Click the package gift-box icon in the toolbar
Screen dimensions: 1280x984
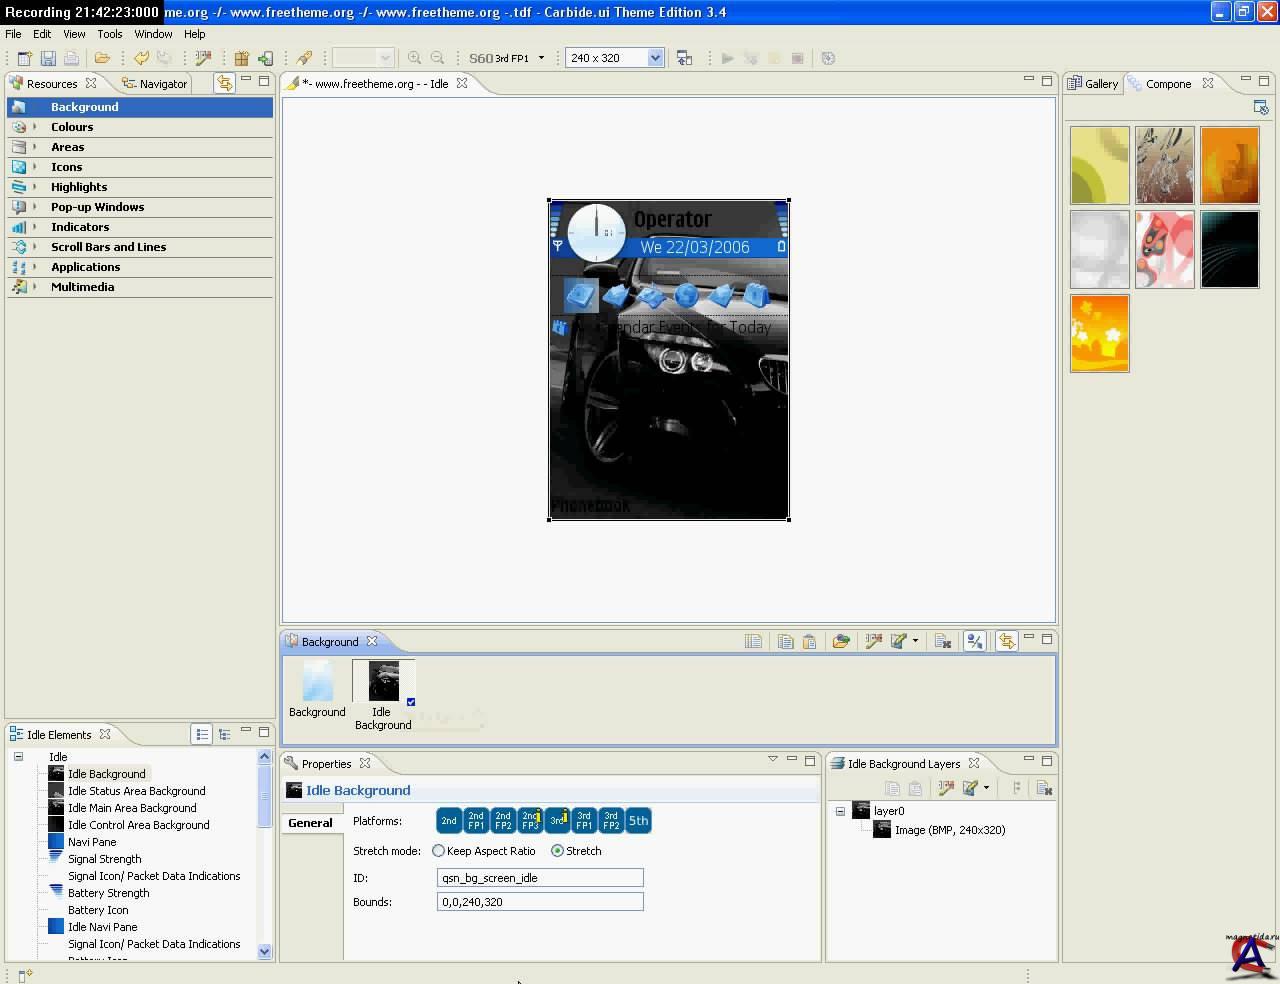pyautogui.click(x=241, y=58)
